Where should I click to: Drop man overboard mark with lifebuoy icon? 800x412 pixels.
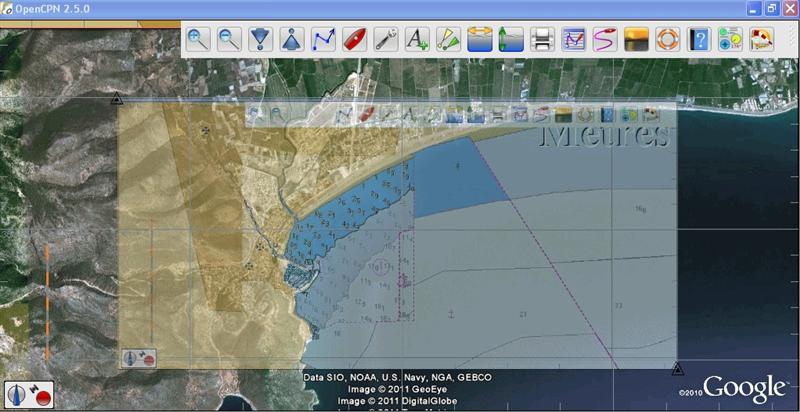[x=667, y=40]
